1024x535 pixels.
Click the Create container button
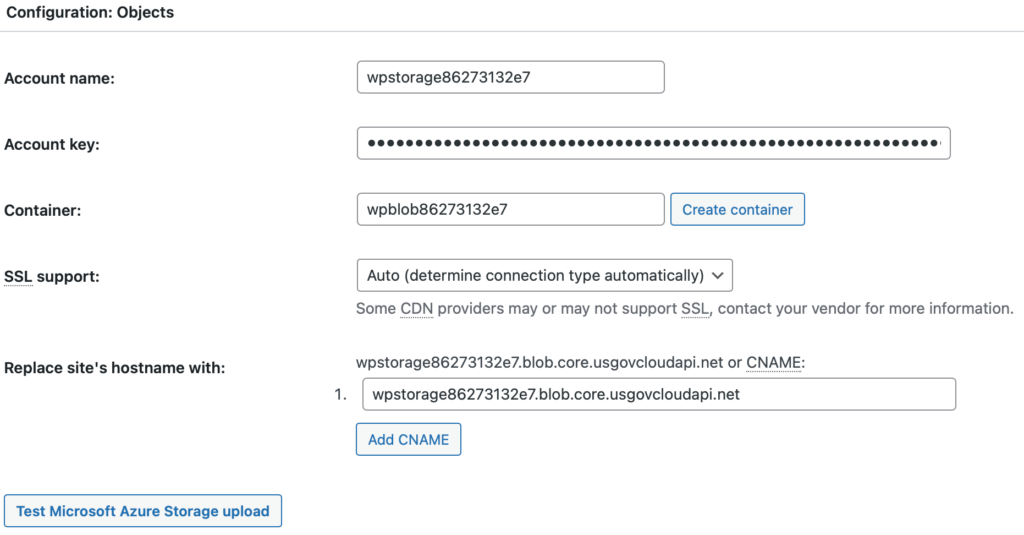point(737,209)
